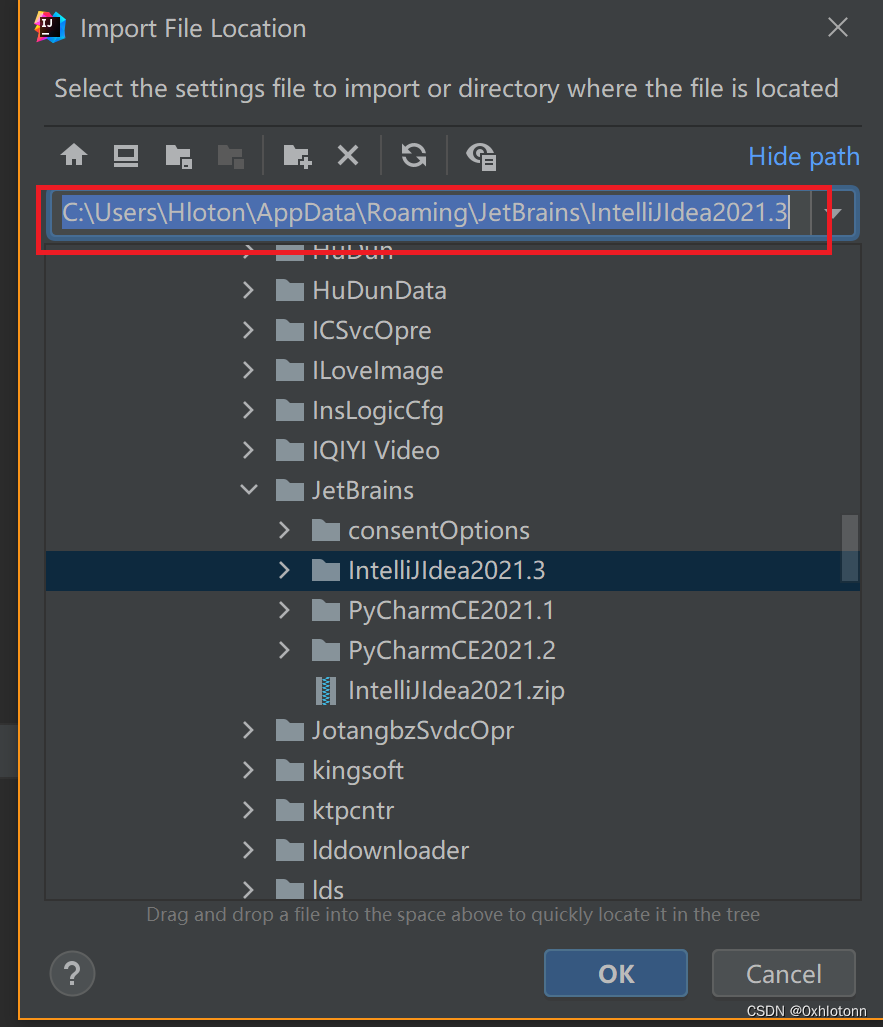Viewport: 883px width, 1027px height.
Task: Click the greyed-out module directory icon
Action: click(x=231, y=157)
